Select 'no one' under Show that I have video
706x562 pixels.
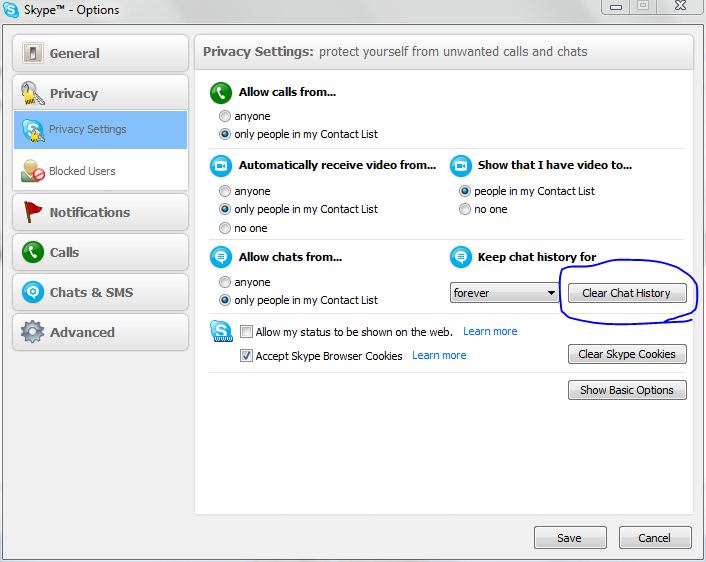[465, 209]
